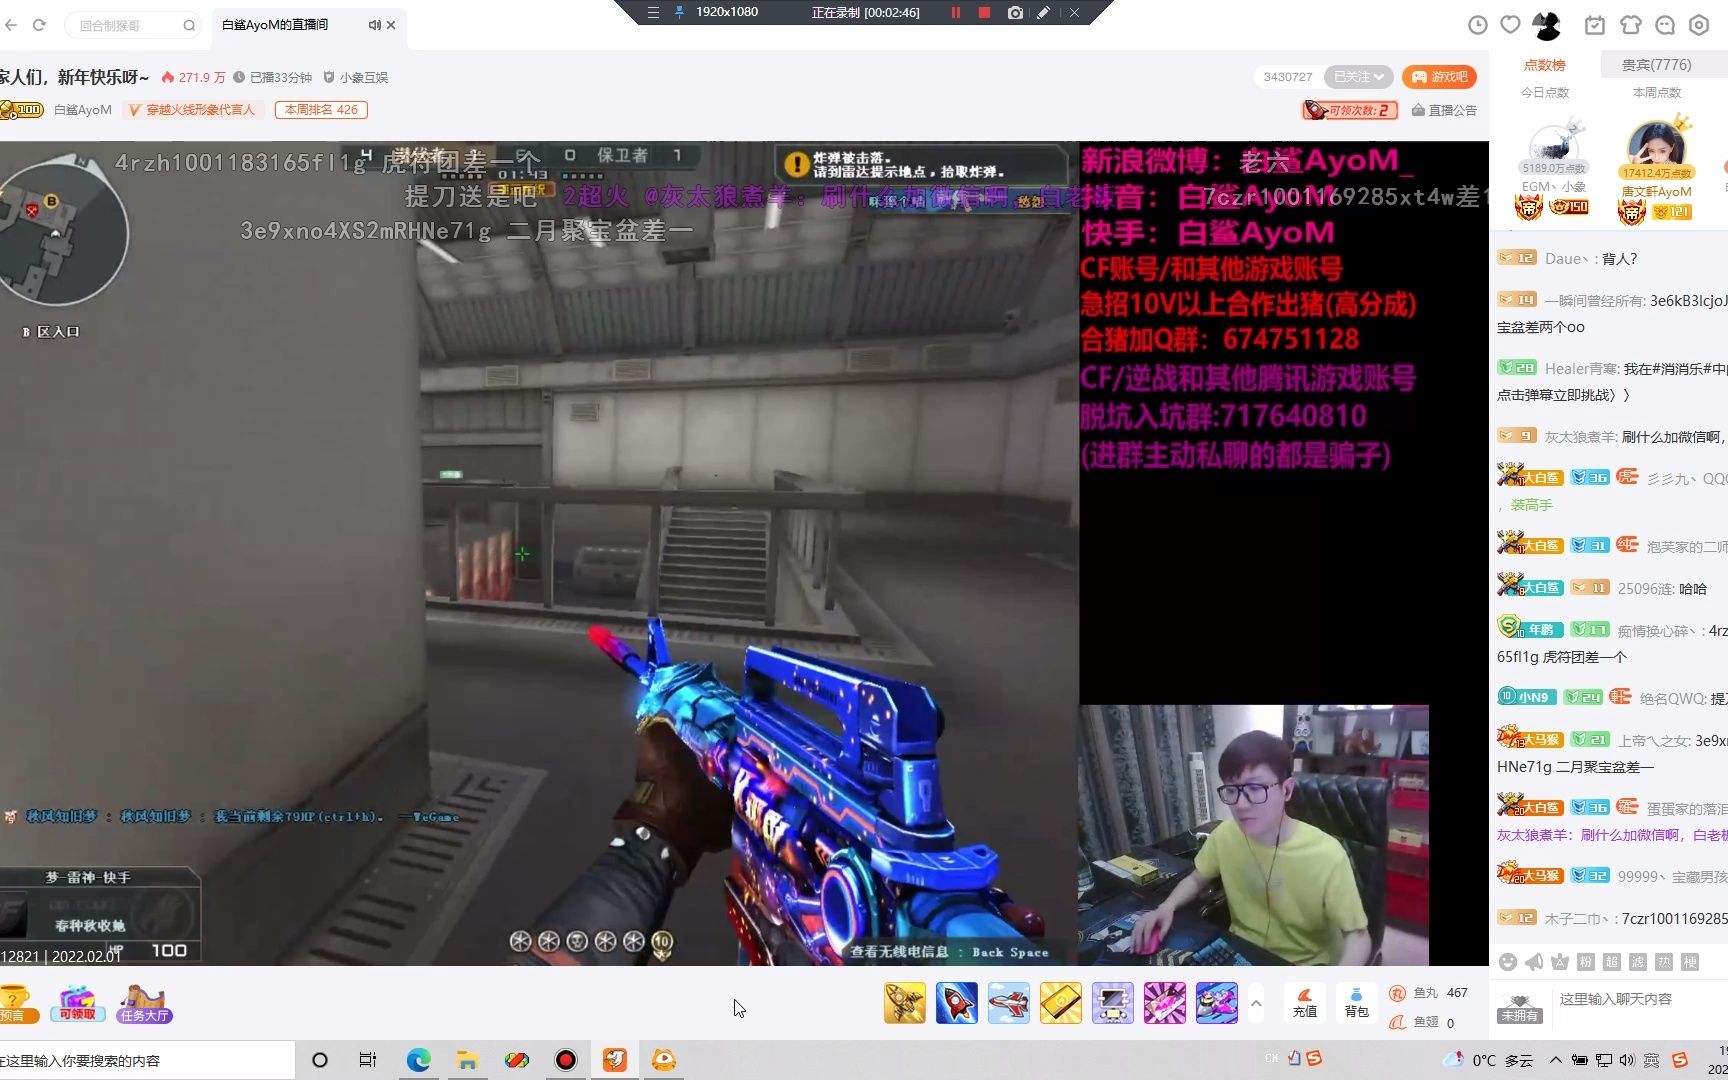
Task: Open File Explorer from taskbar
Action: pyautogui.click(x=467, y=1060)
